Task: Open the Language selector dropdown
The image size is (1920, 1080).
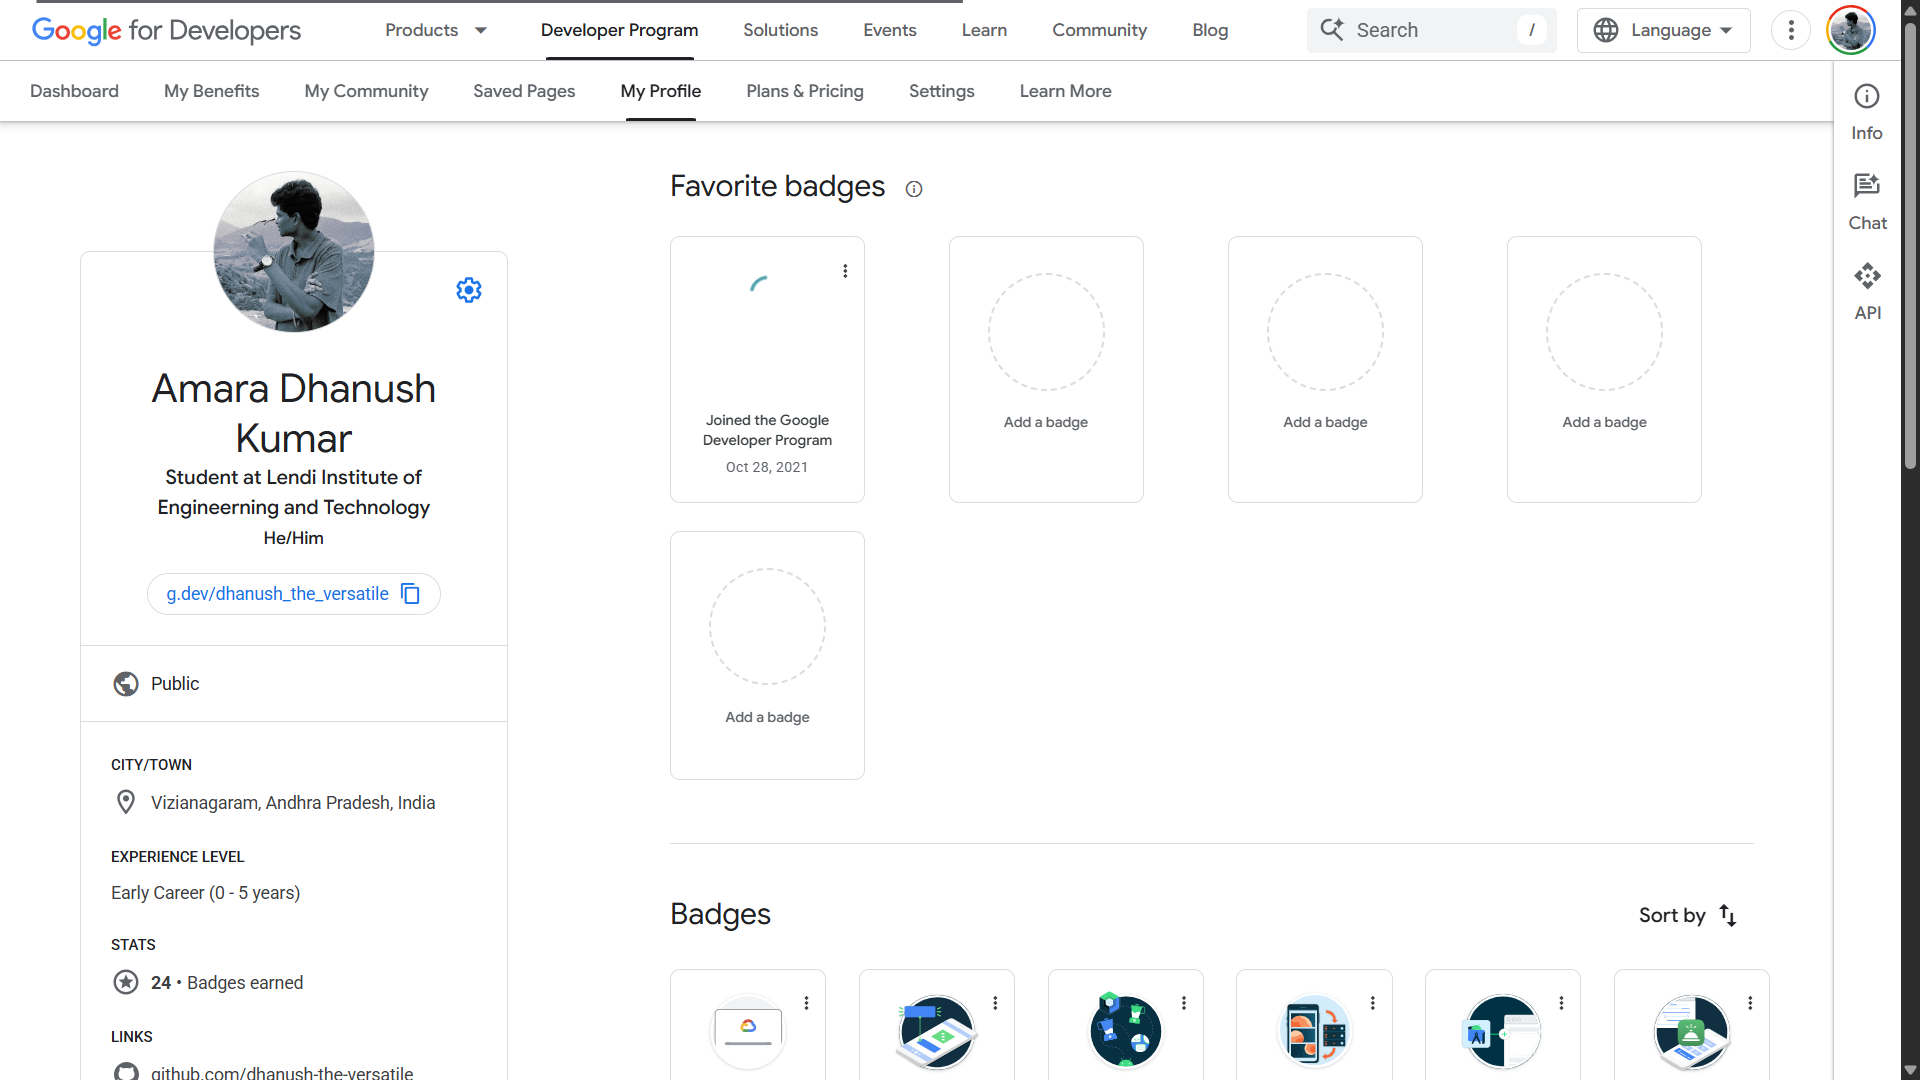Action: click(x=1663, y=30)
